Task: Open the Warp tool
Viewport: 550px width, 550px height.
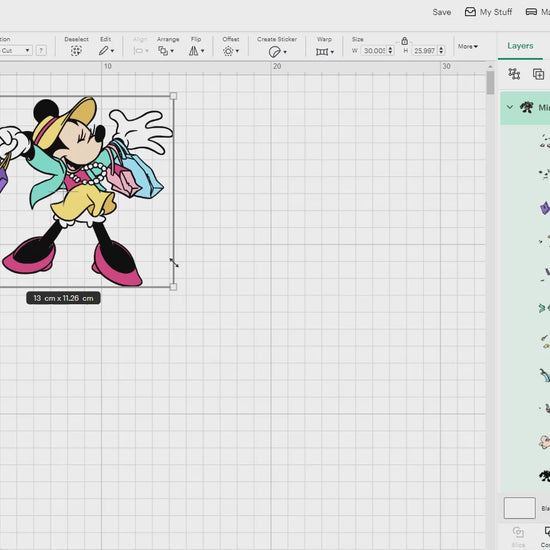Action: 324,52
